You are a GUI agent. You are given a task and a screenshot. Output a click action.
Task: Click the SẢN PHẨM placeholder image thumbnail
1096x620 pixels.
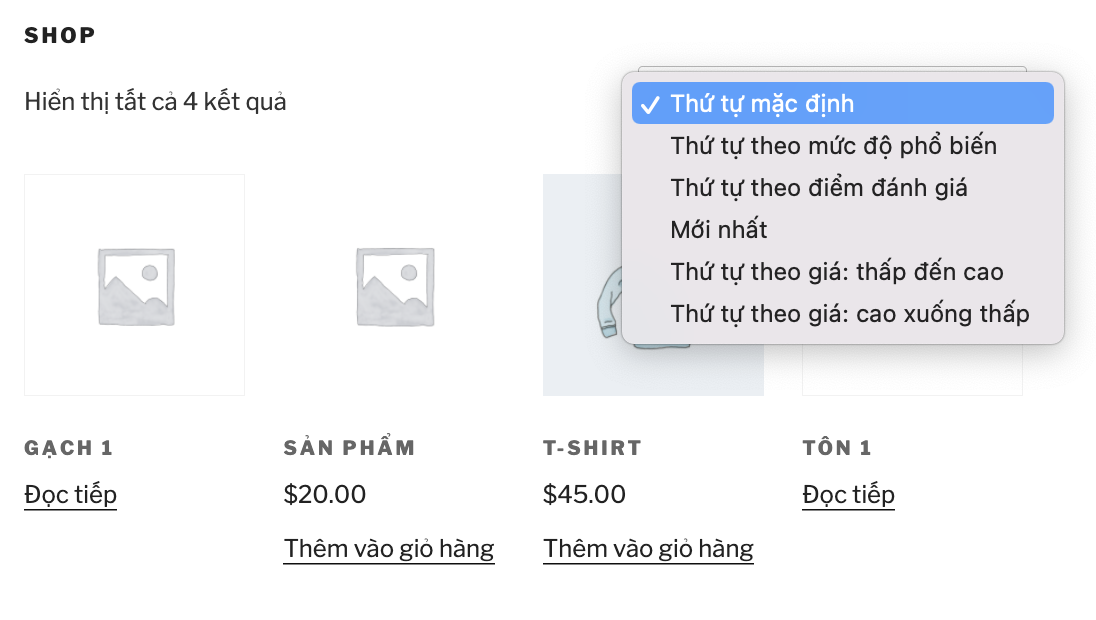393,284
